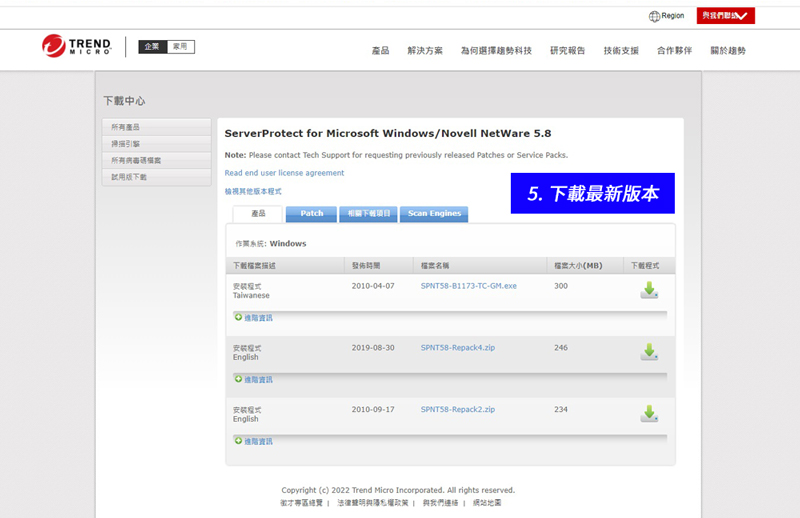This screenshot has height=518, width=800.
Task: Click the file size value 300
Action: (x=561, y=286)
